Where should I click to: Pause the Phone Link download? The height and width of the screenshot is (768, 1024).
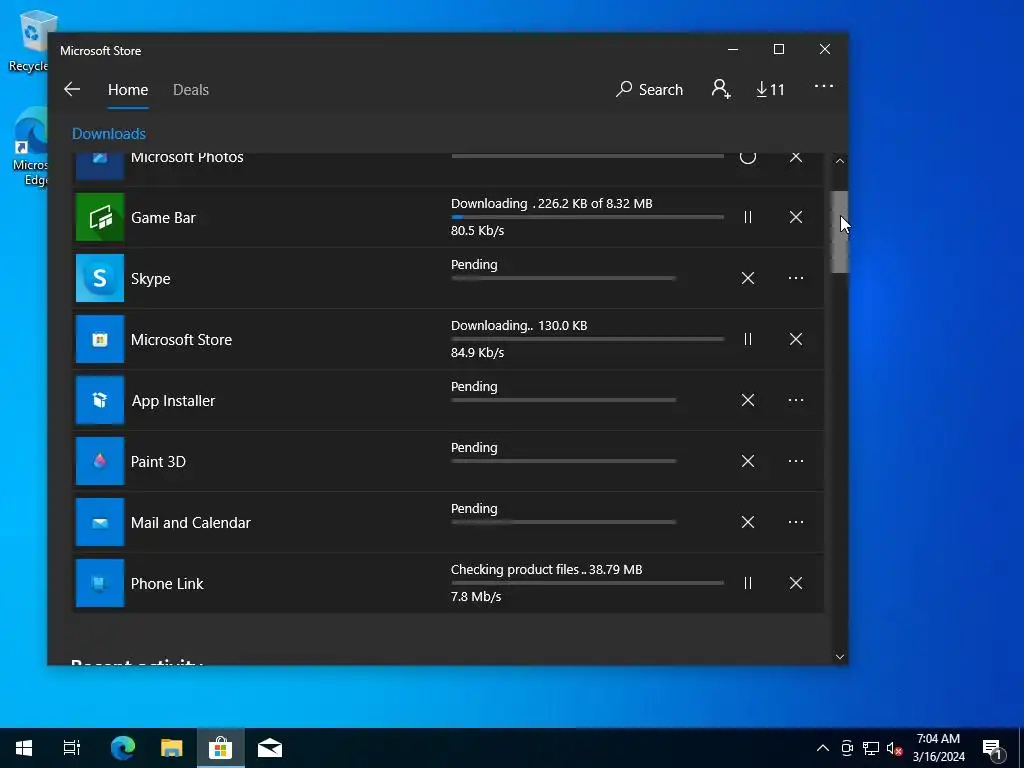[748, 583]
